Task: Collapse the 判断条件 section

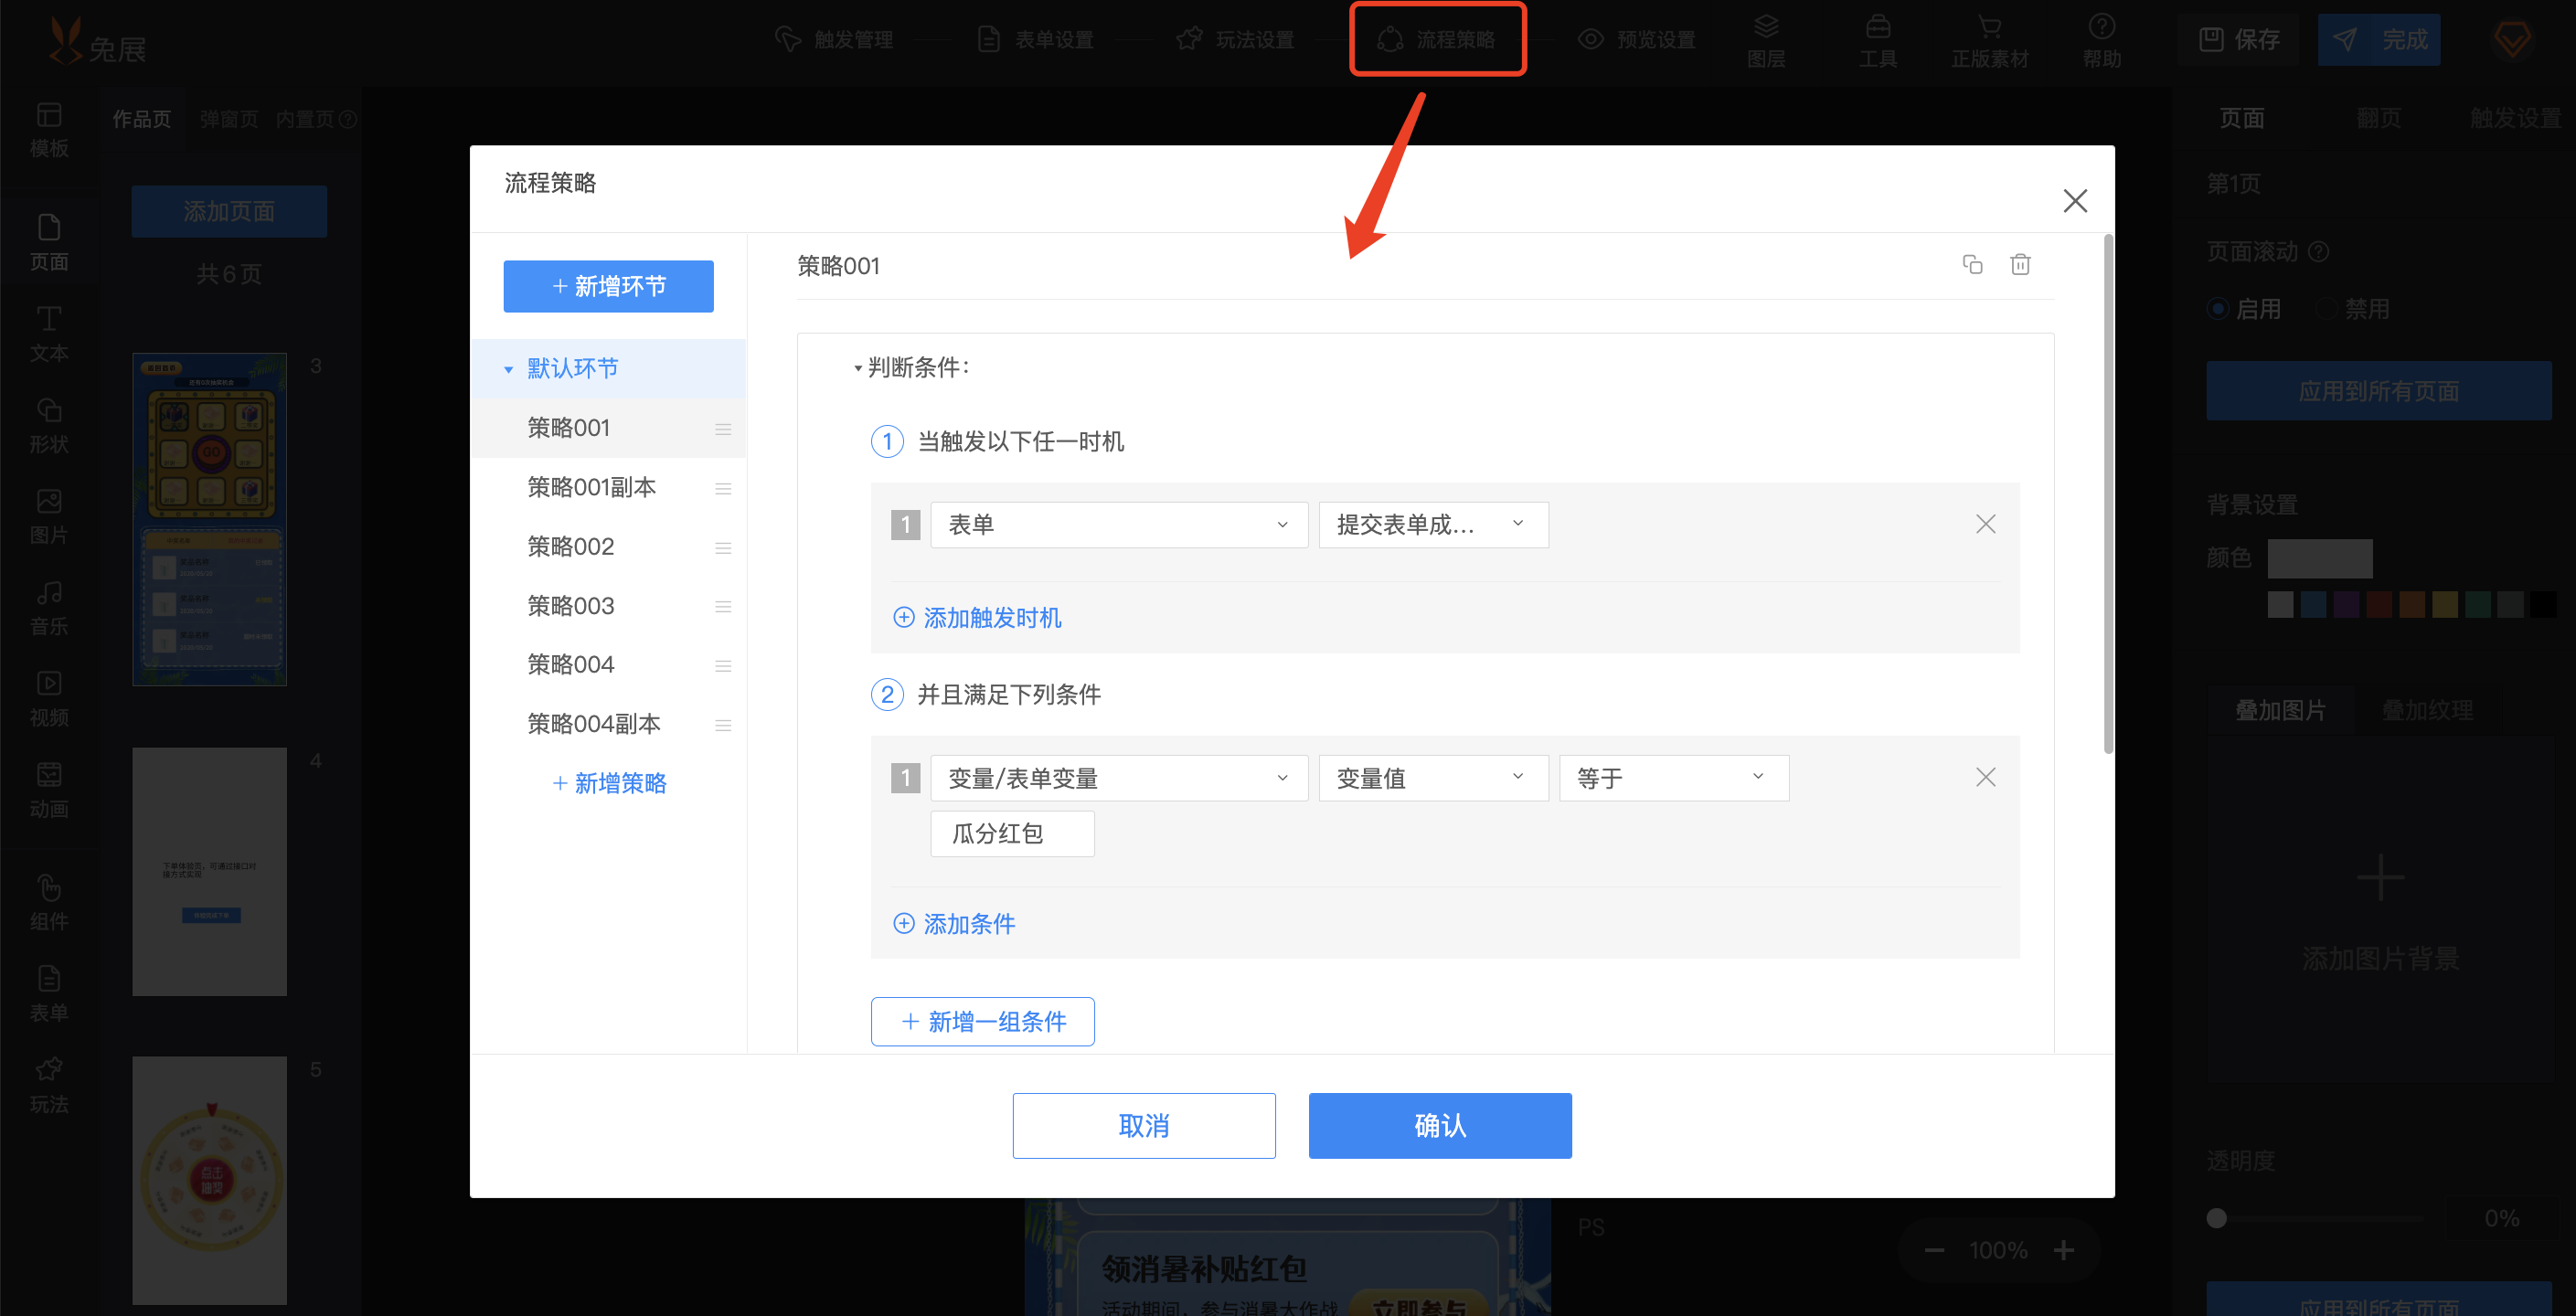Action: tap(858, 368)
